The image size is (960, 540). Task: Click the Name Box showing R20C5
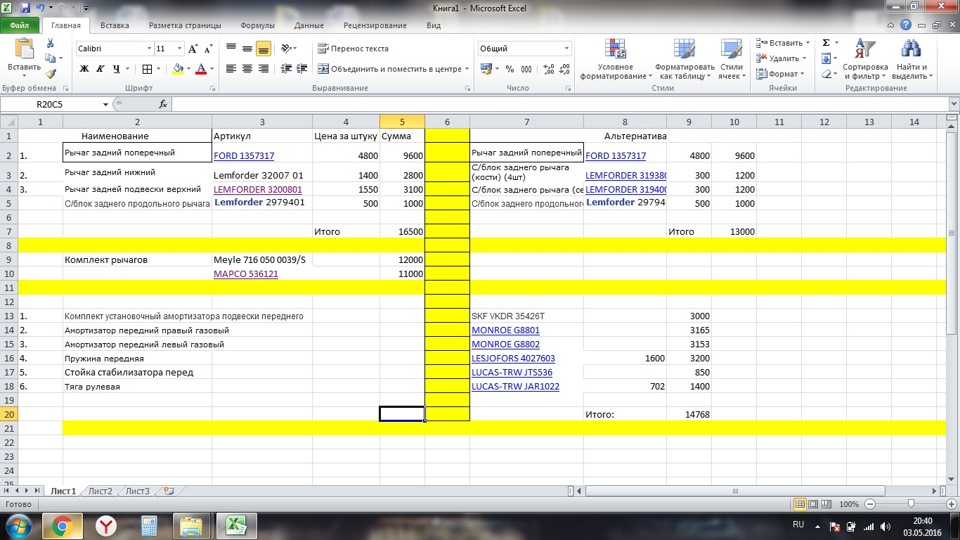(x=50, y=105)
